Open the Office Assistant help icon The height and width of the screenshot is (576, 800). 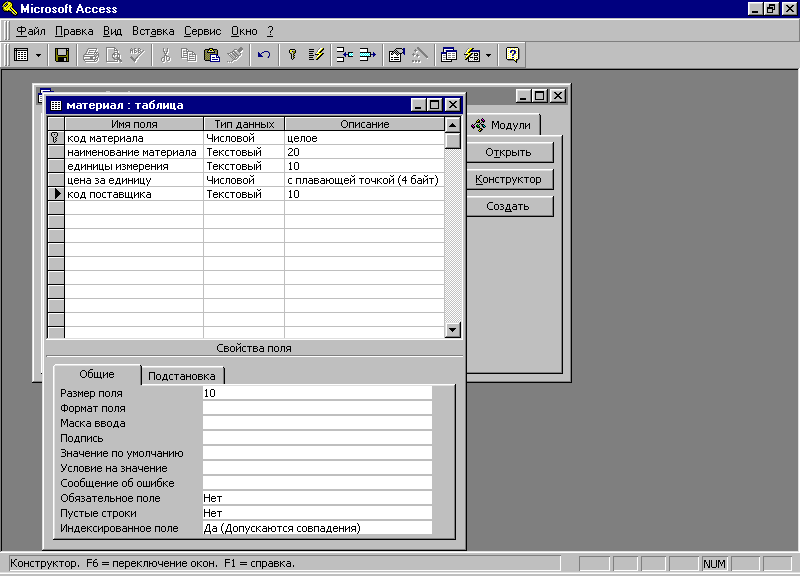[512, 55]
